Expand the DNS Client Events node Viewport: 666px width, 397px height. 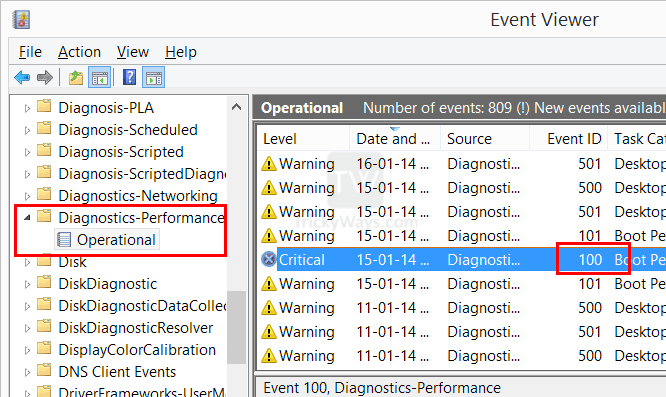coord(27,373)
